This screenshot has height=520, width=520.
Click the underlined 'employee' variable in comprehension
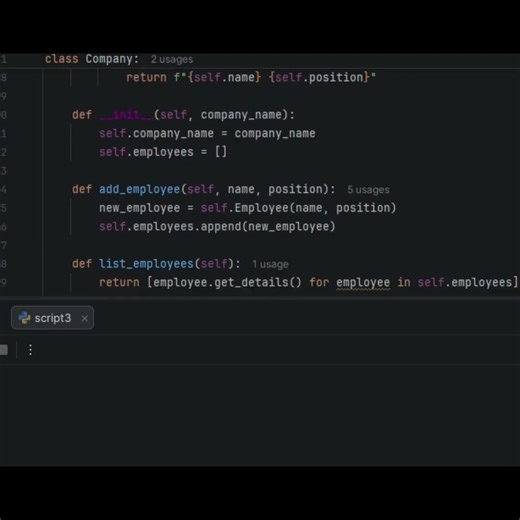click(363, 283)
